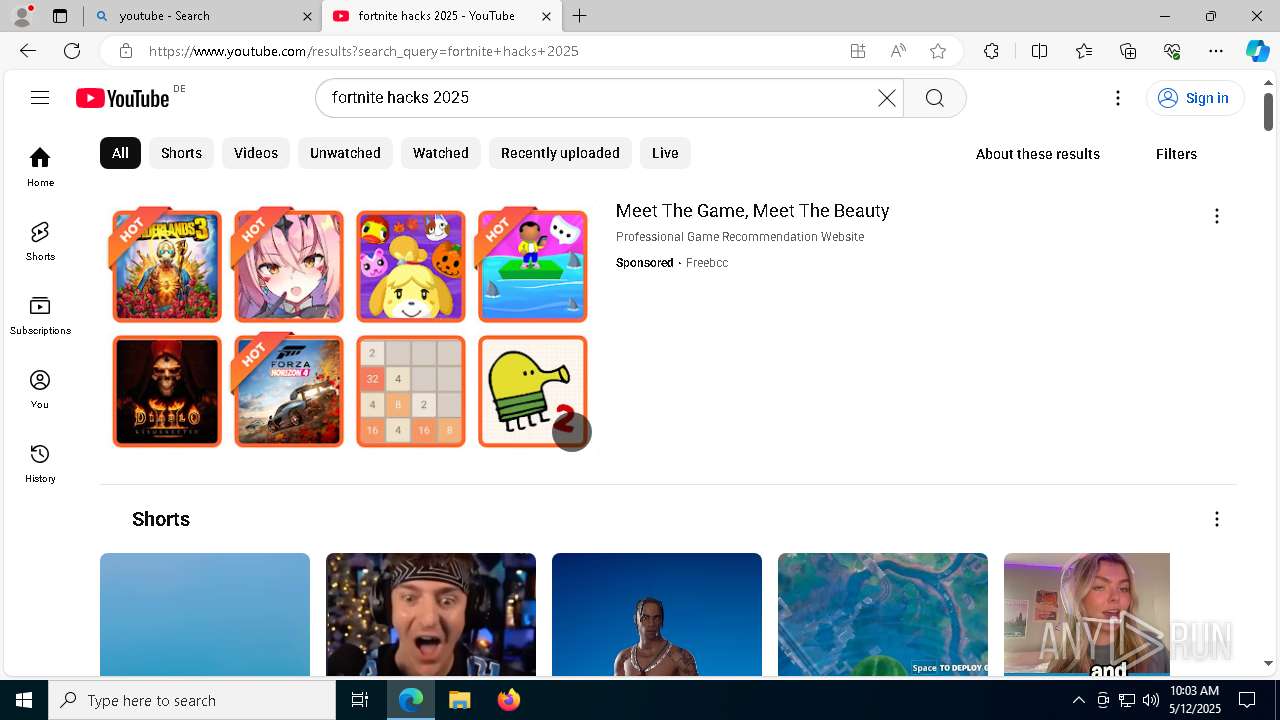The width and height of the screenshot is (1280, 720).
Task: Open the Edge profile avatar
Action: [22, 16]
